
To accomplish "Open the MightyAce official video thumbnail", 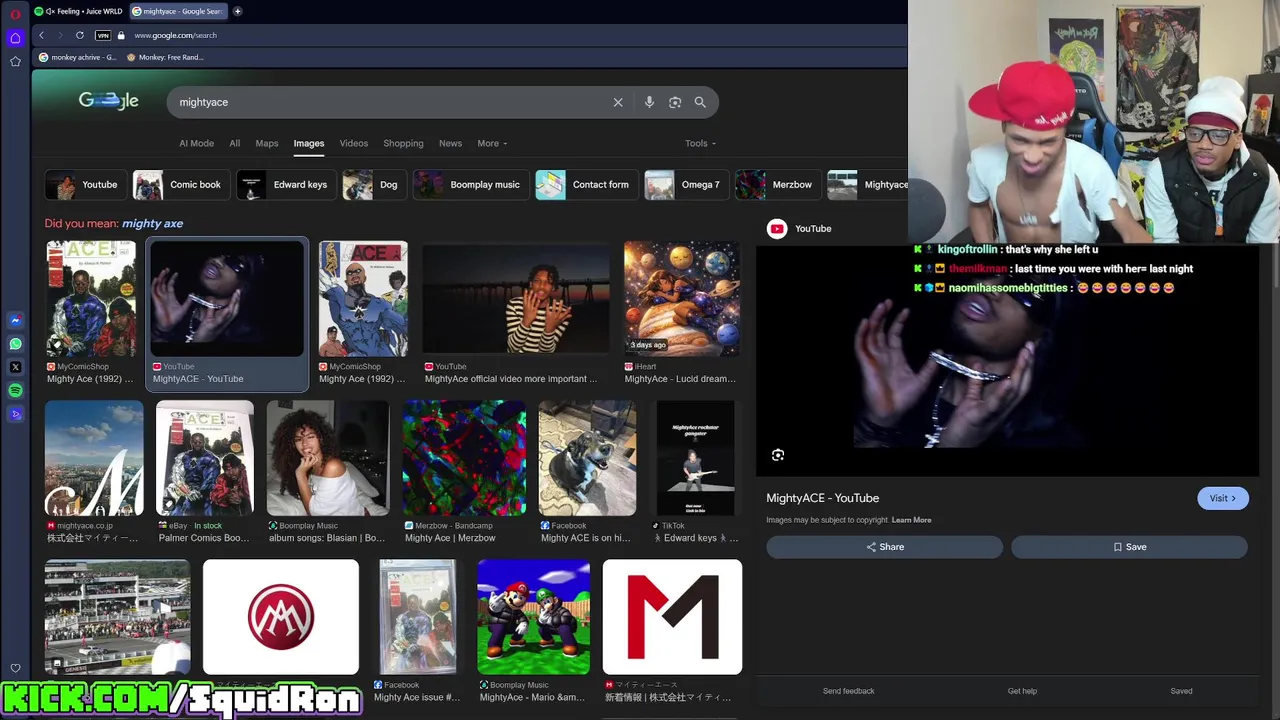I will tap(516, 298).
